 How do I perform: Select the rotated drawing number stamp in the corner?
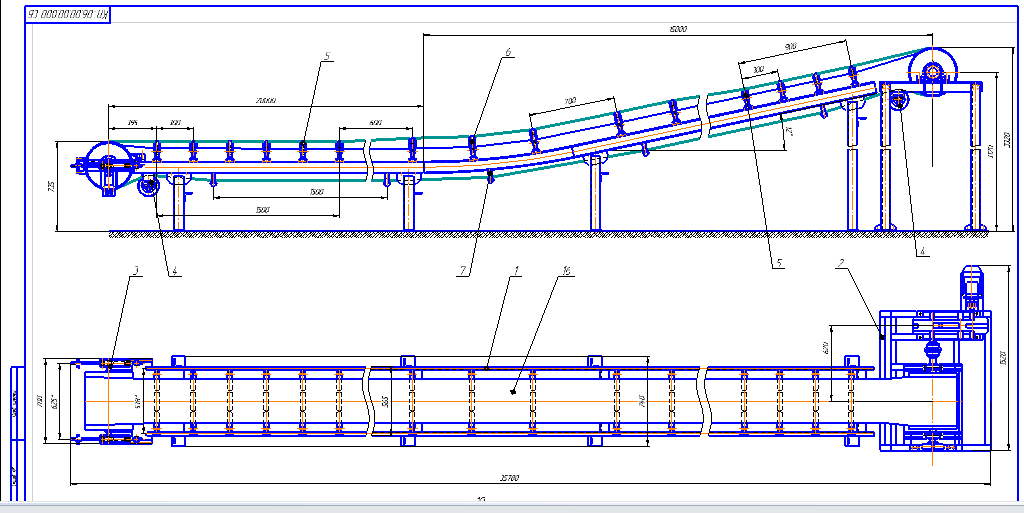pos(68,13)
